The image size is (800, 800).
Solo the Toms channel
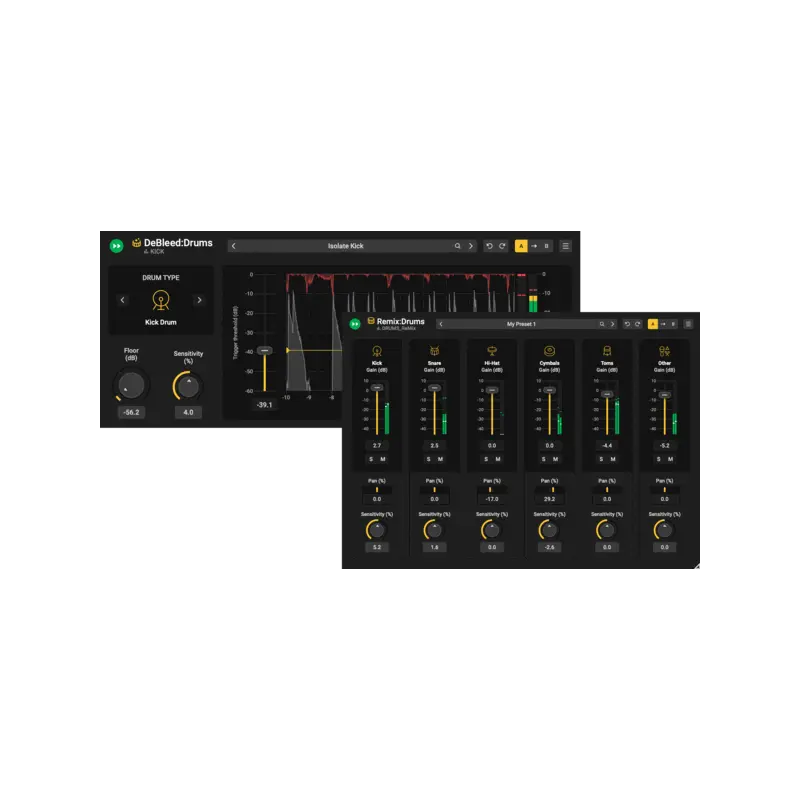pyautogui.click(x=601, y=459)
